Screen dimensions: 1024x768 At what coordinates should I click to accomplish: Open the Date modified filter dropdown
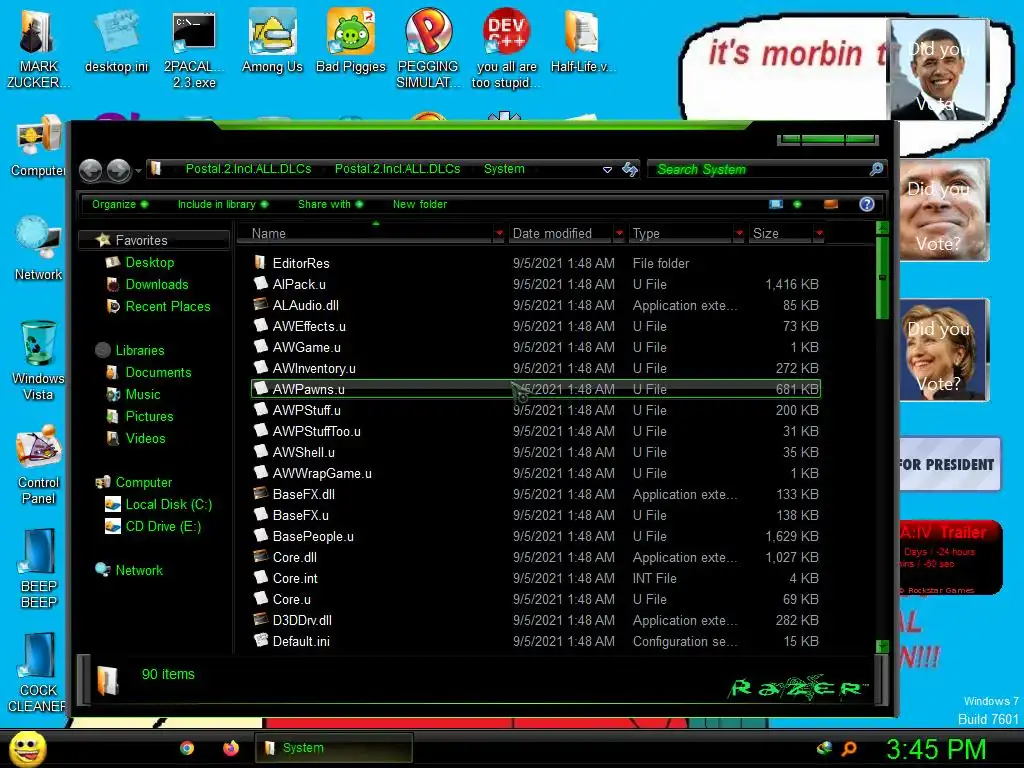tap(619, 233)
